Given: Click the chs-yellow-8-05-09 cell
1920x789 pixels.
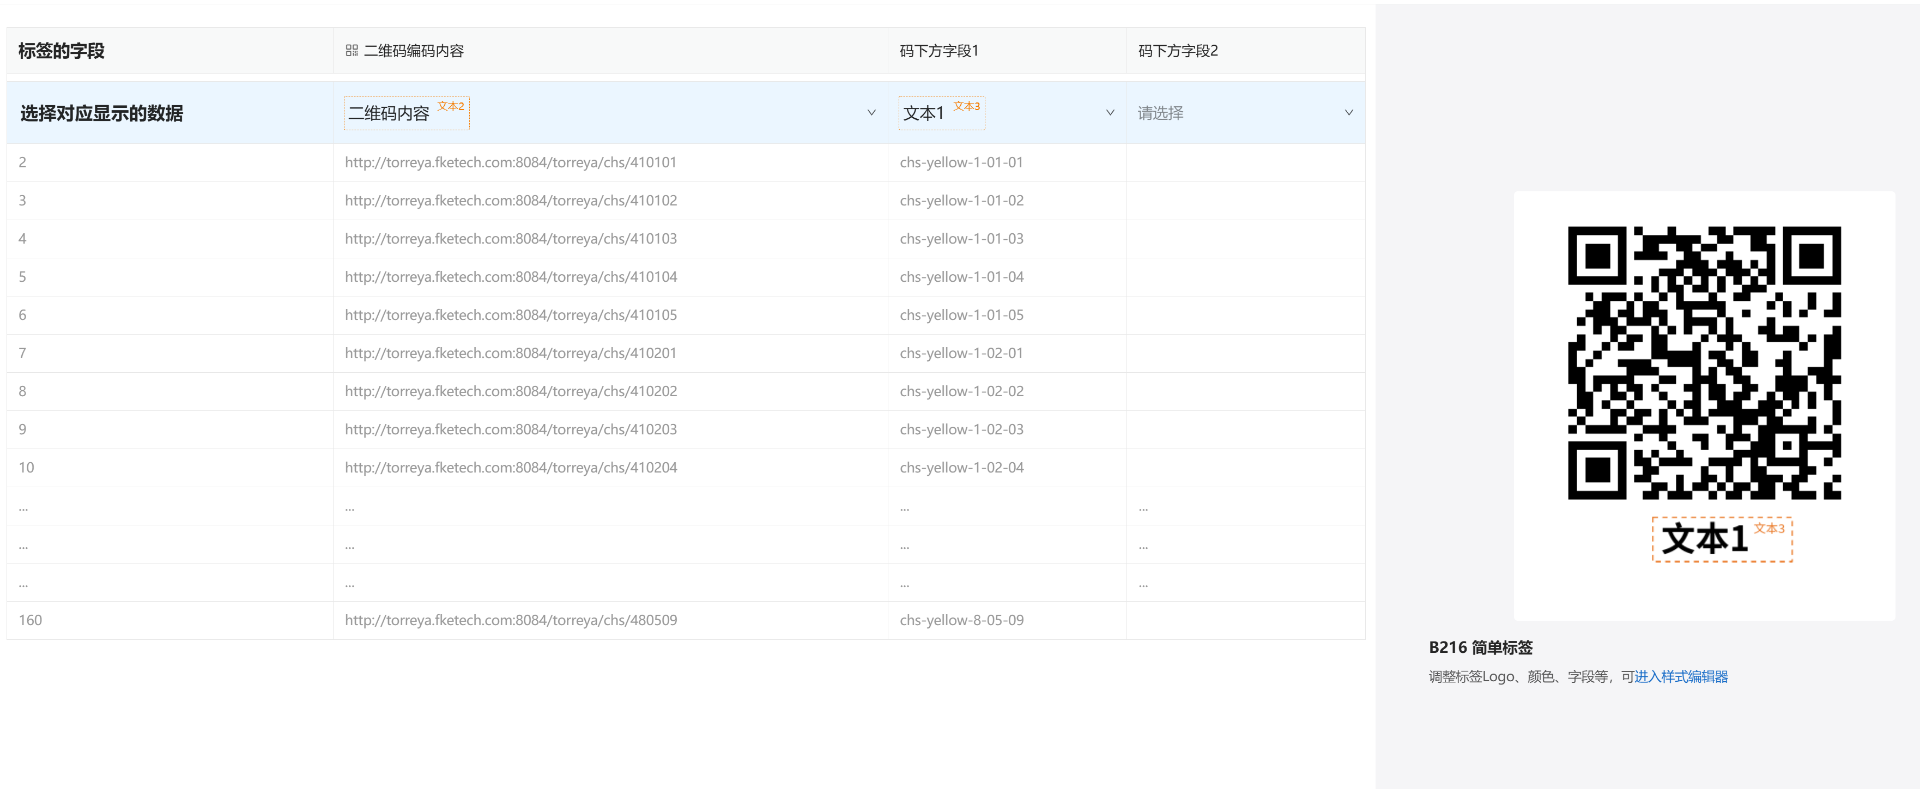Looking at the screenshot, I should pyautogui.click(x=961, y=620).
